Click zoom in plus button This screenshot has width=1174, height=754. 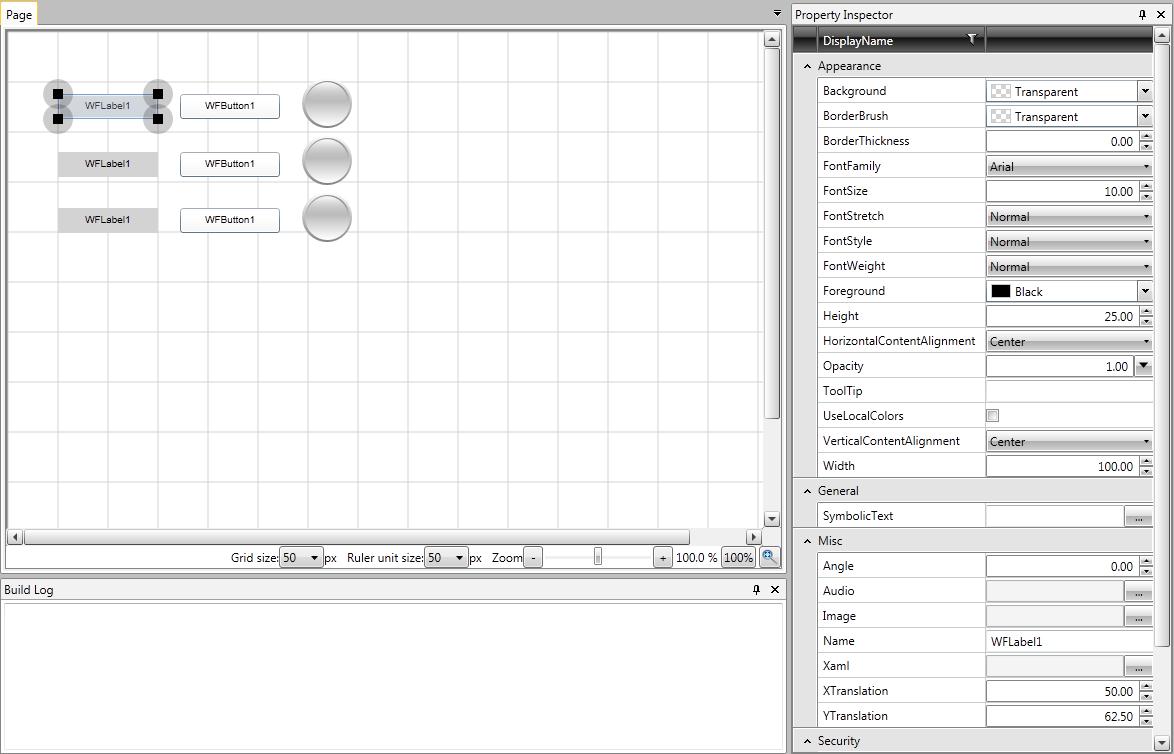click(662, 558)
